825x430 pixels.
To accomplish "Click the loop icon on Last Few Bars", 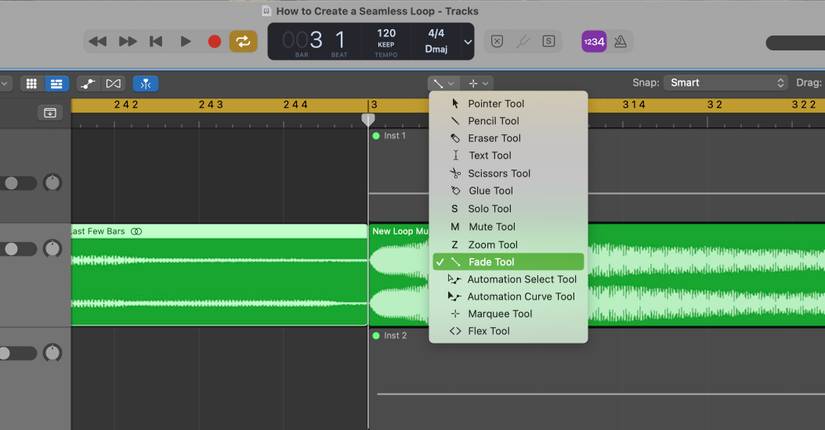I will [136, 232].
